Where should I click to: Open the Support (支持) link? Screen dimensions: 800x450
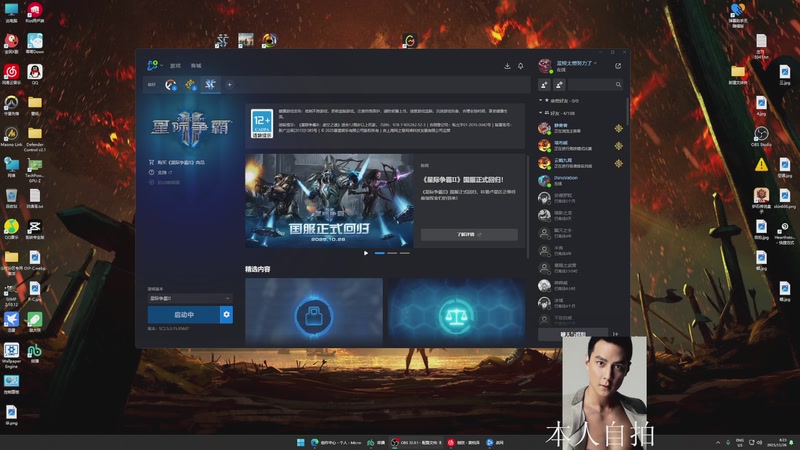coord(161,172)
